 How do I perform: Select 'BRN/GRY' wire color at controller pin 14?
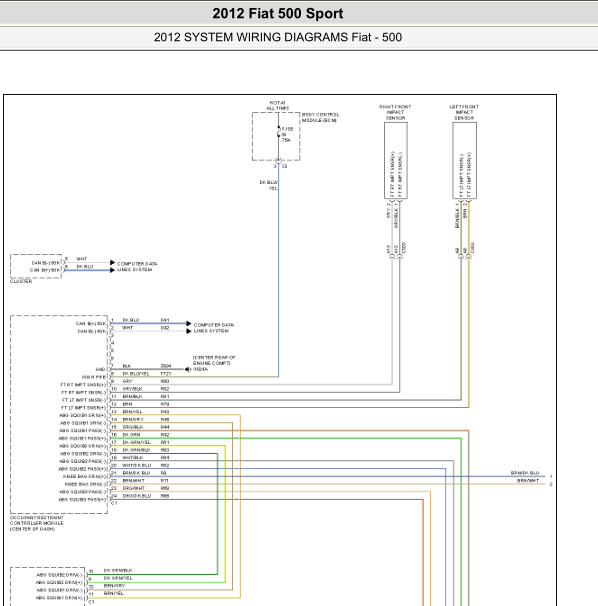click(x=133, y=419)
